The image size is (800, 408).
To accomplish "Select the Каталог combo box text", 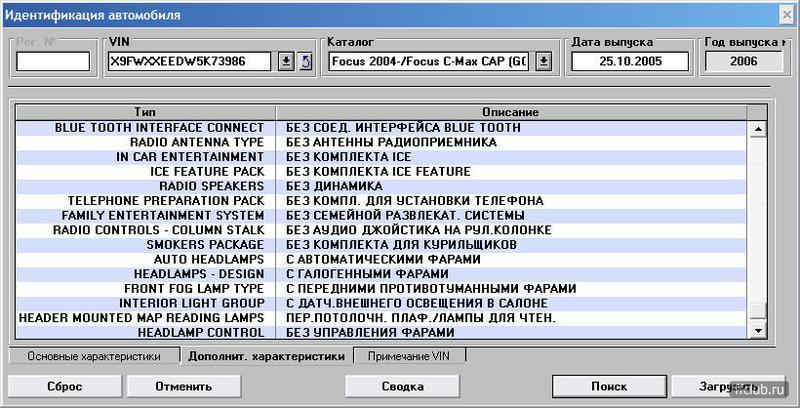I will [x=431, y=62].
